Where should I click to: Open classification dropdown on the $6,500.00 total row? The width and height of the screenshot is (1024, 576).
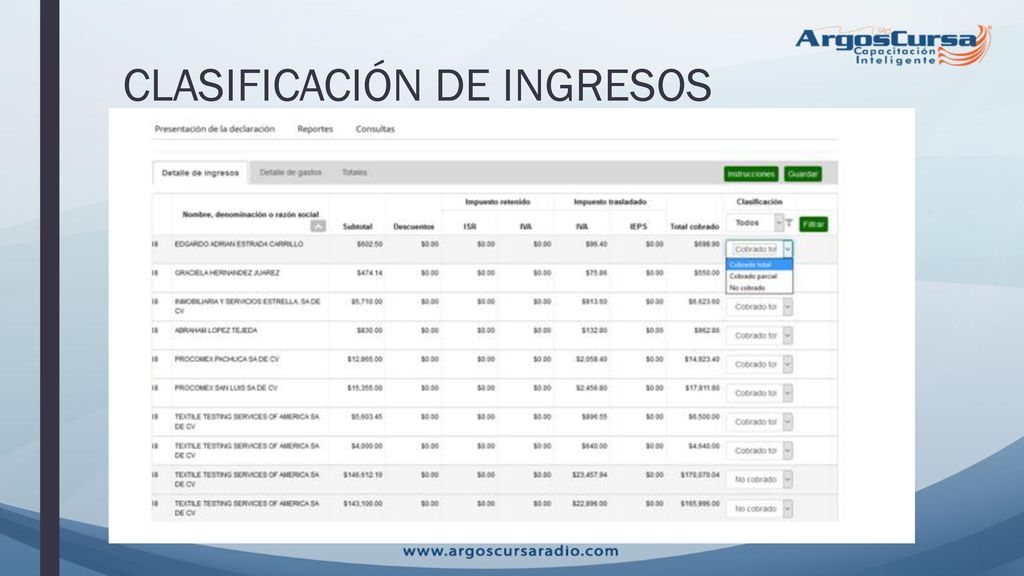(760, 421)
